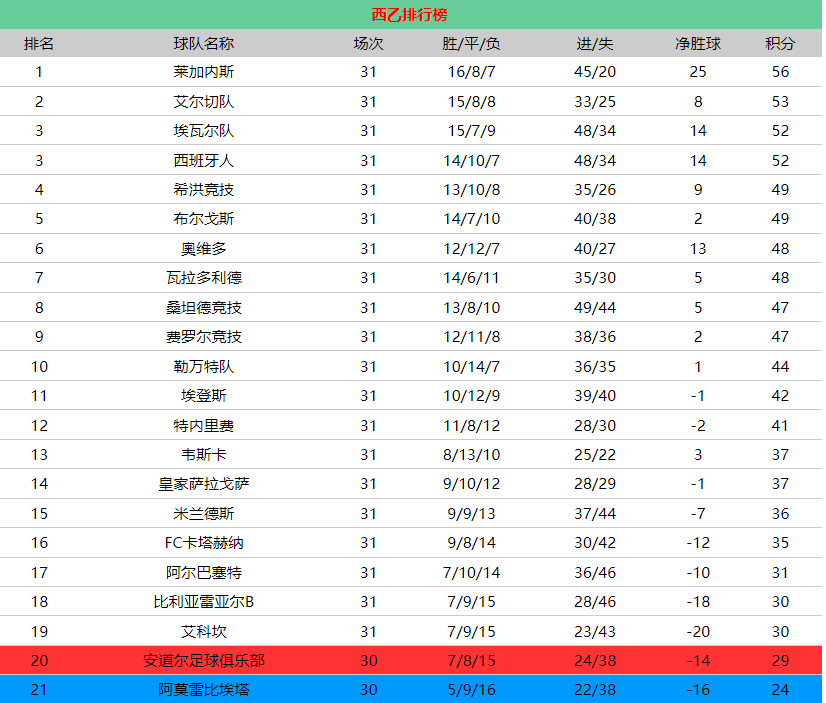
Task: Click on team 西班牙人
Action: point(203,160)
